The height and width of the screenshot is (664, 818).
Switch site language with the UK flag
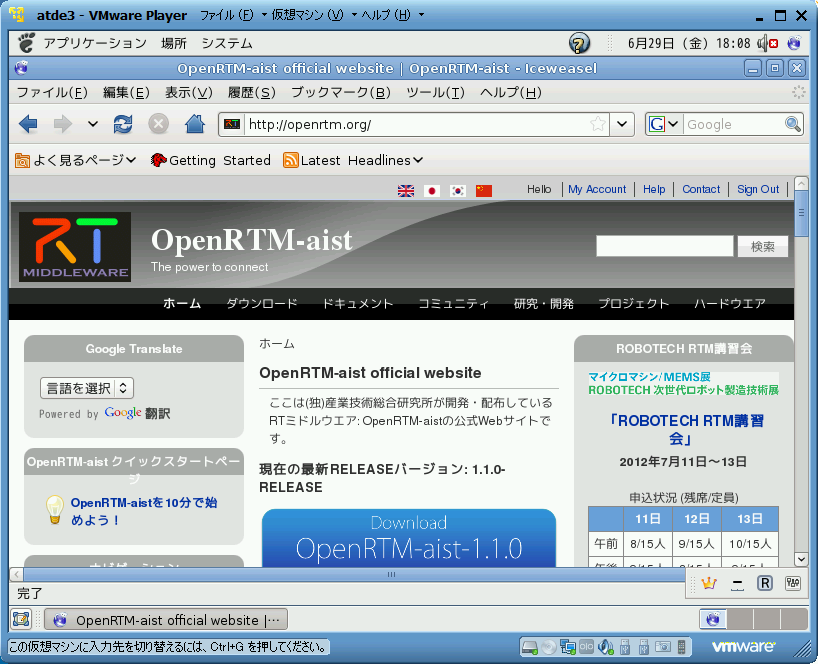coord(406,191)
